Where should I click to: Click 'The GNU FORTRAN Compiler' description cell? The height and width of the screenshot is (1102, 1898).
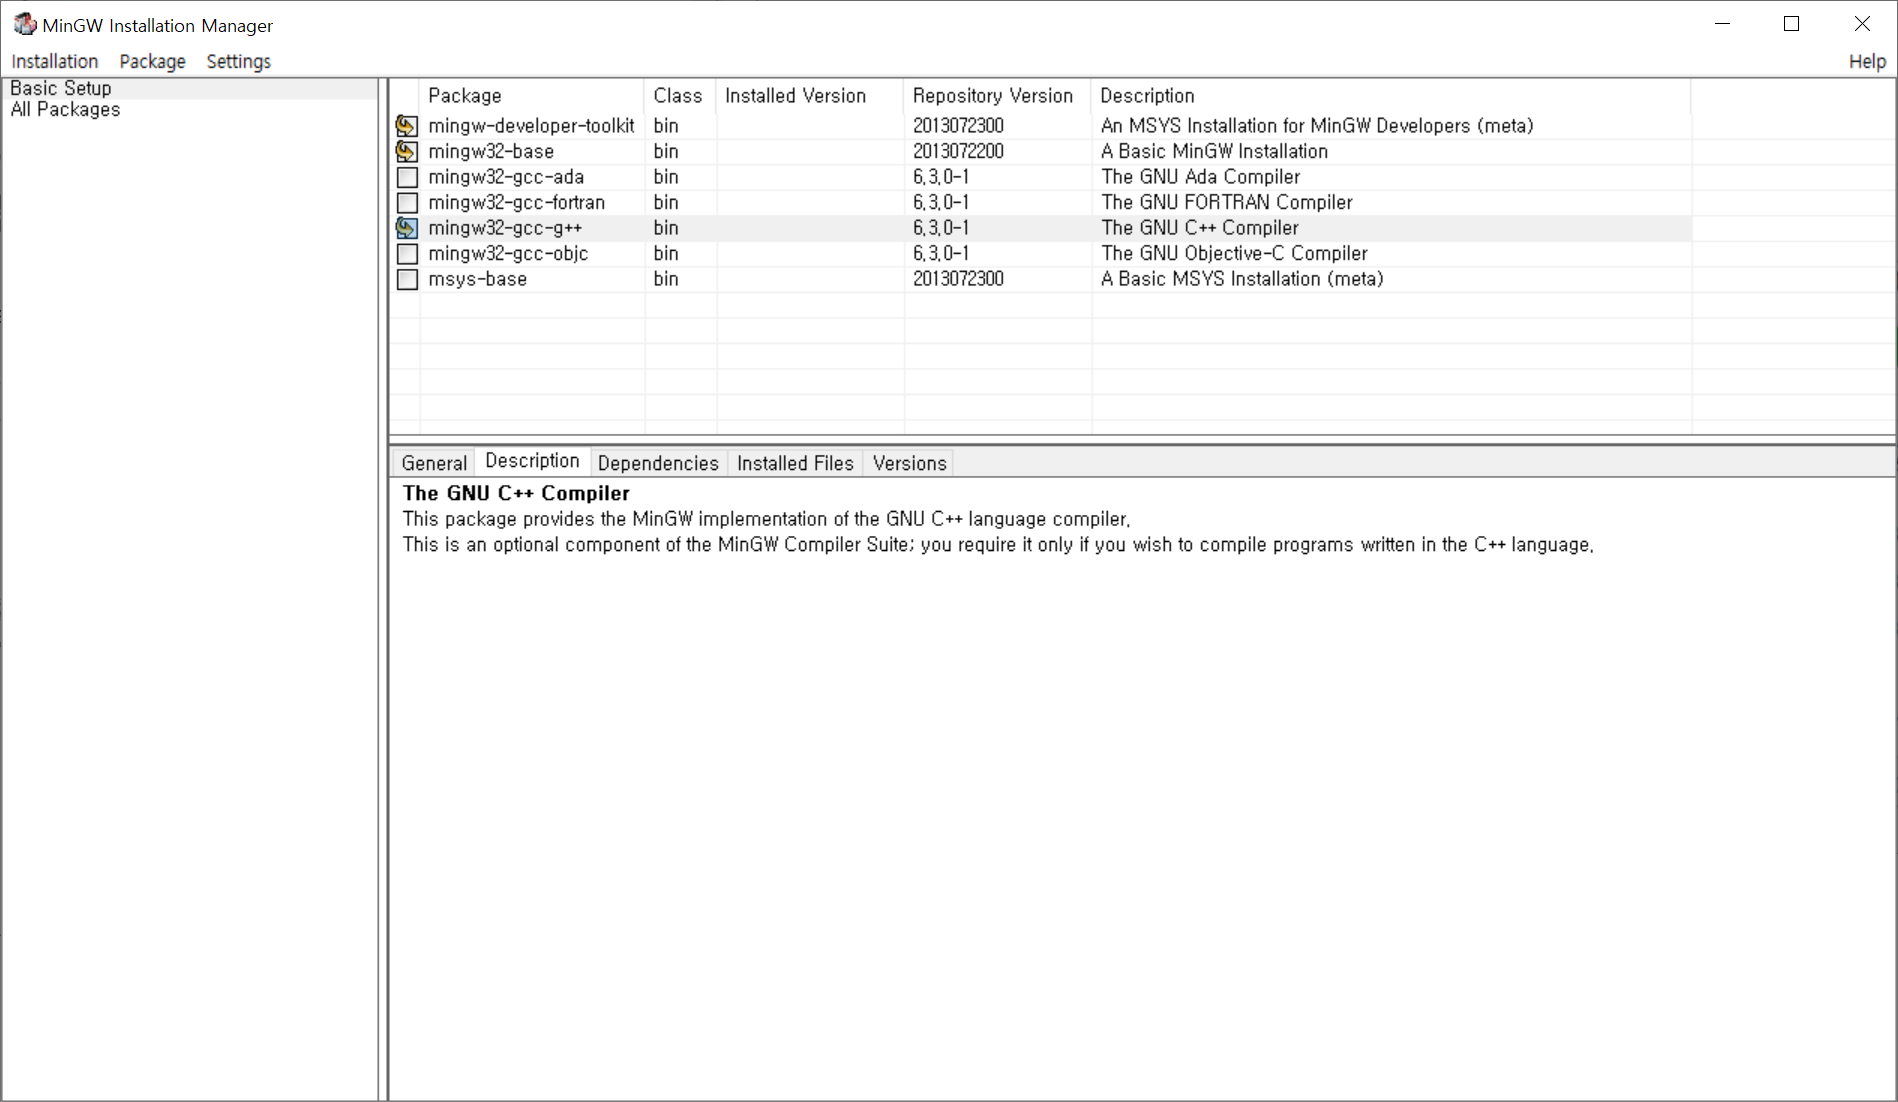point(1226,203)
